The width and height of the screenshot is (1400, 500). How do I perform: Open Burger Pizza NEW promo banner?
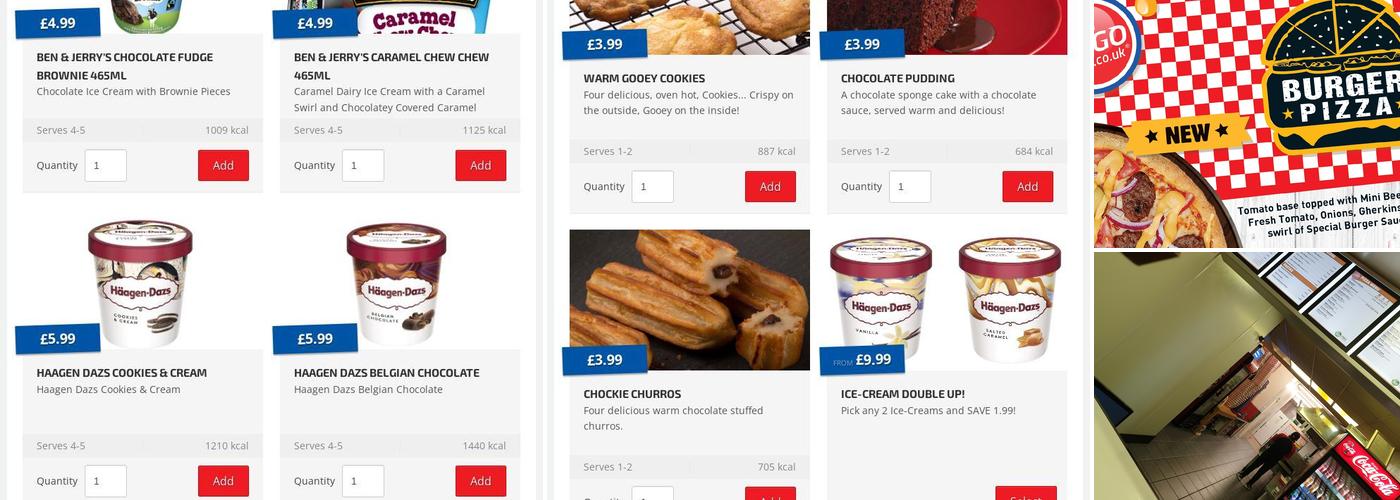click(1247, 124)
